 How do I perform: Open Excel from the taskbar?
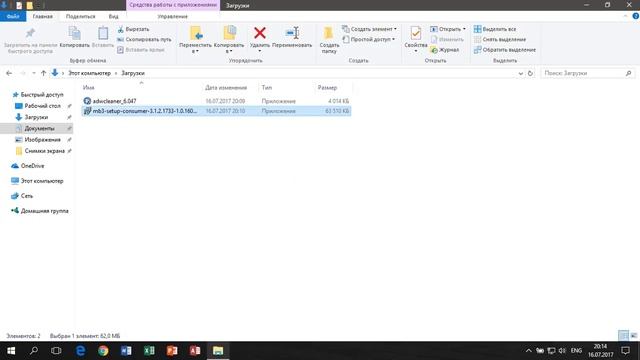[x=149, y=351]
